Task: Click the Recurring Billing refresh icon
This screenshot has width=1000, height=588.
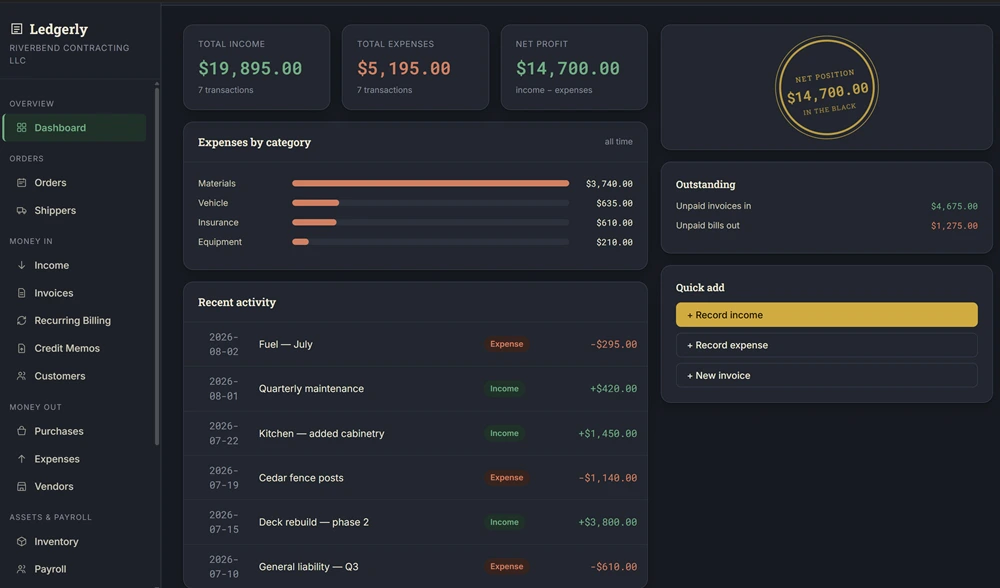Action: click(x=22, y=320)
